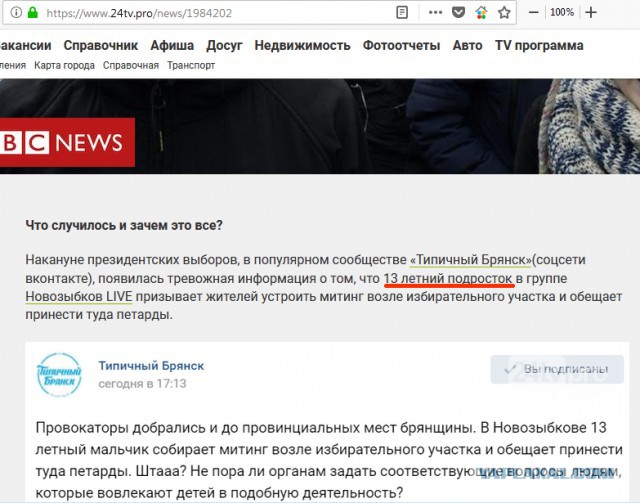
Task: Open the Справочник menu item
Action: pyautogui.click(x=101, y=45)
